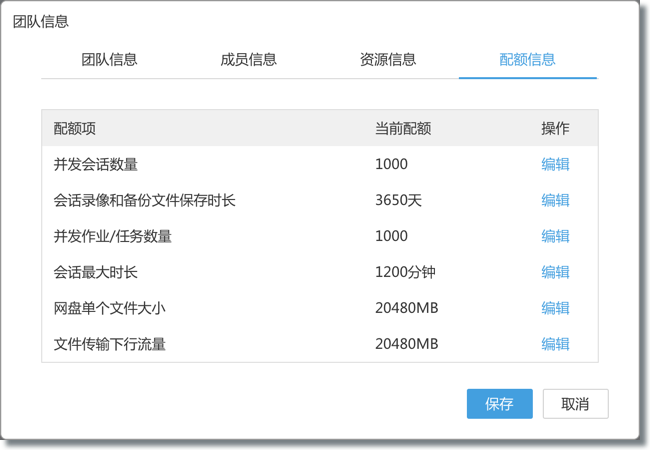Edit the 并发会话数量 quota
This screenshot has width=650, height=450.
point(555,165)
